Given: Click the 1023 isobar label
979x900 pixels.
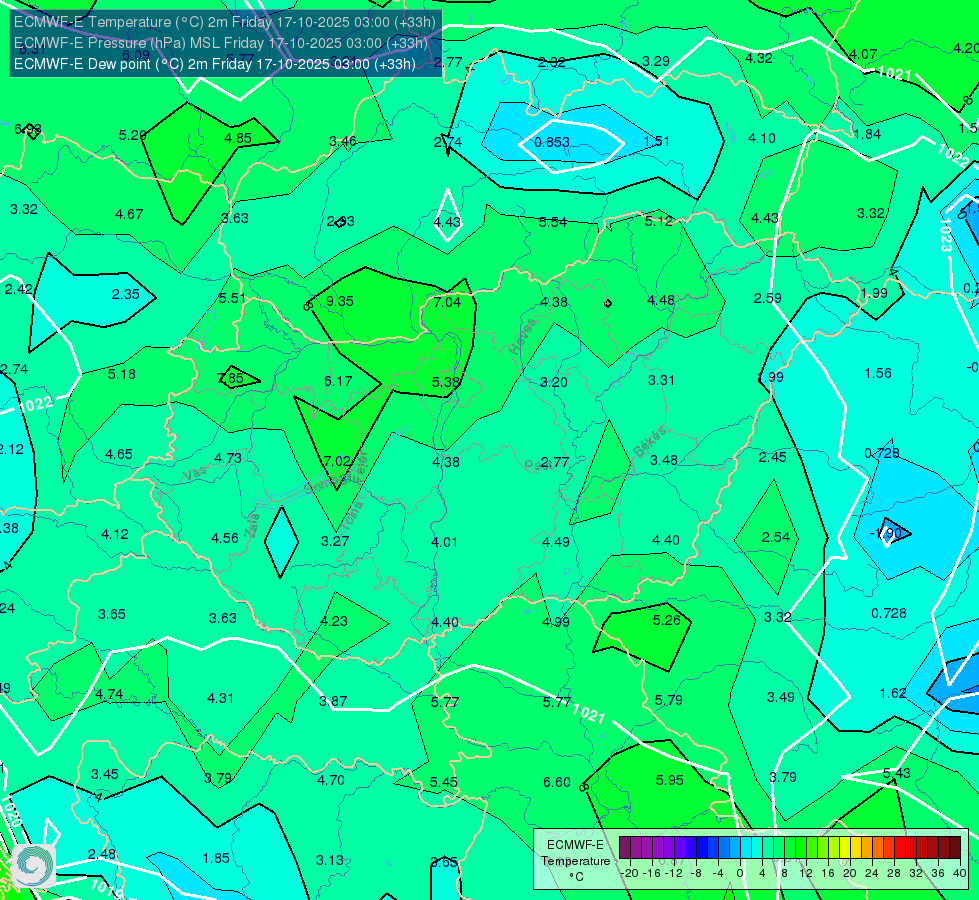Looking at the screenshot, I should (944, 235).
